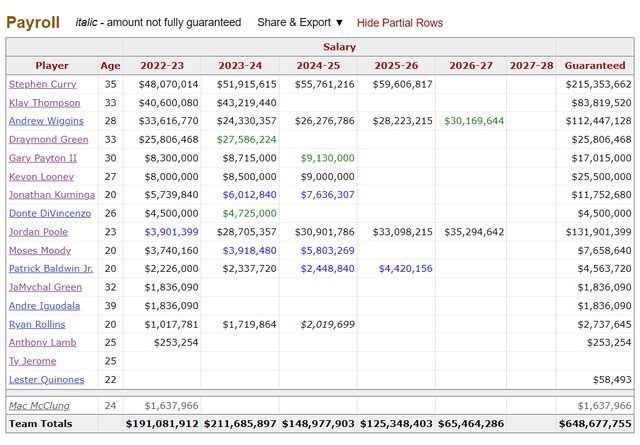Select Thompson's $43,219,440 cell
Image resolution: width=640 pixels, height=445 pixels.
[240, 103]
